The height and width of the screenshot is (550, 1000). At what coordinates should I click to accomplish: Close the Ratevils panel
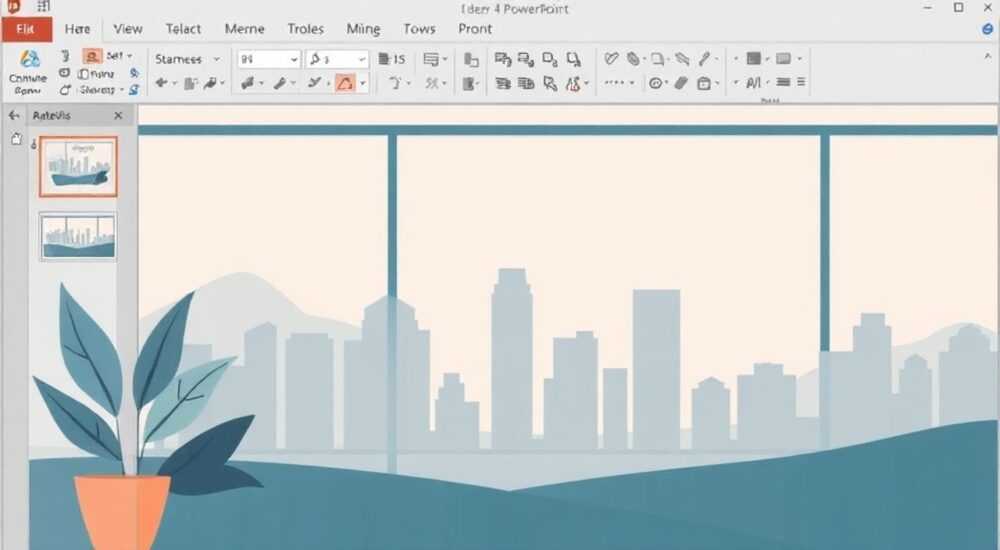tap(118, 115)
